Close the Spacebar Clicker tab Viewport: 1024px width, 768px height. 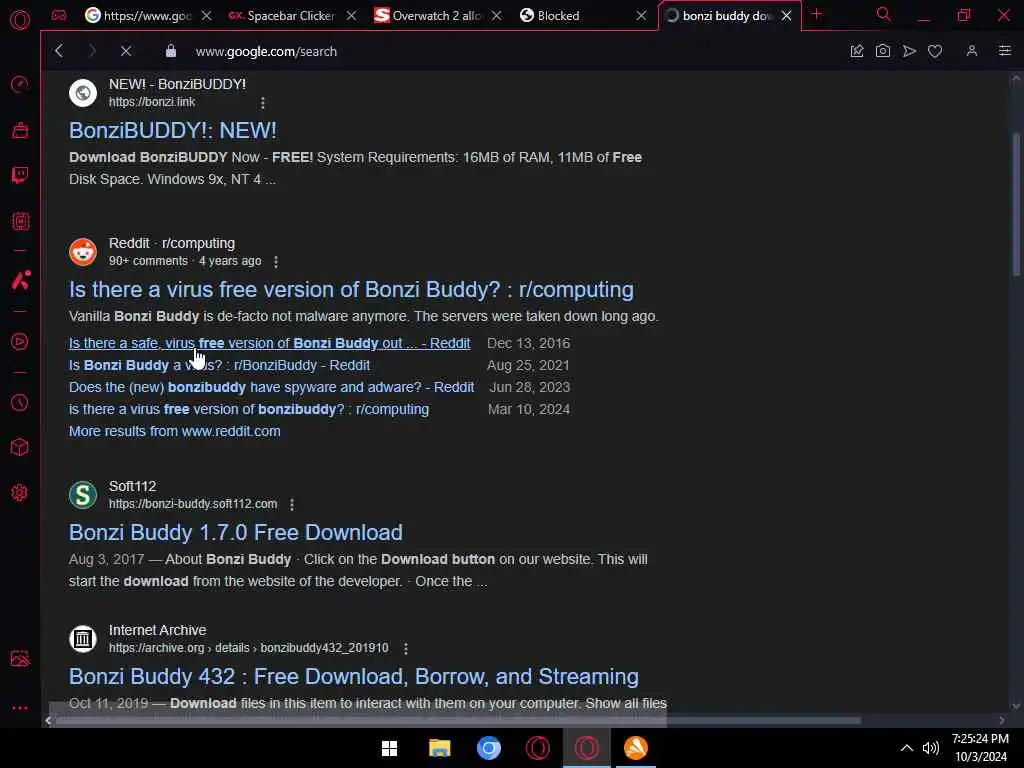click(x=351, y=16)
